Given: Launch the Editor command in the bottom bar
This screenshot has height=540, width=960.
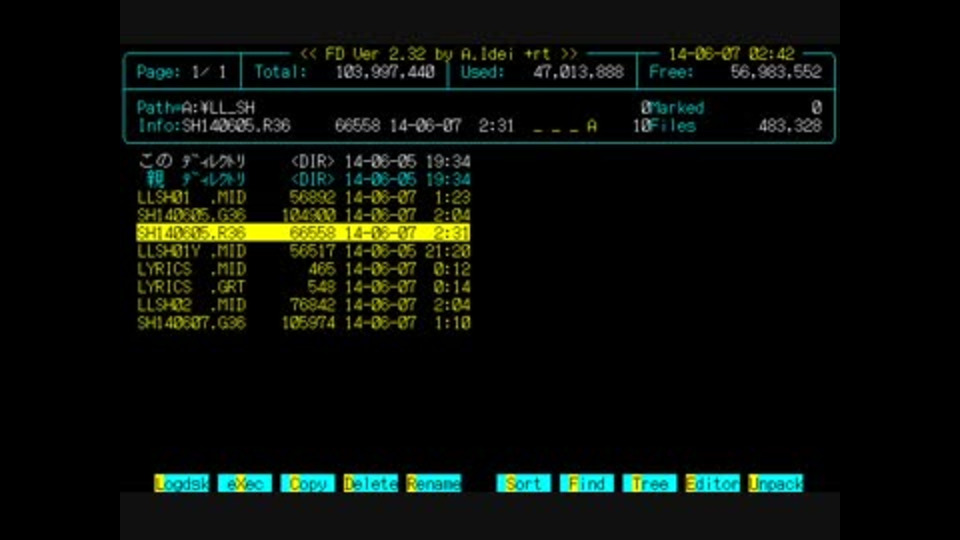Looking at the screenshot, I should (713, 484).
